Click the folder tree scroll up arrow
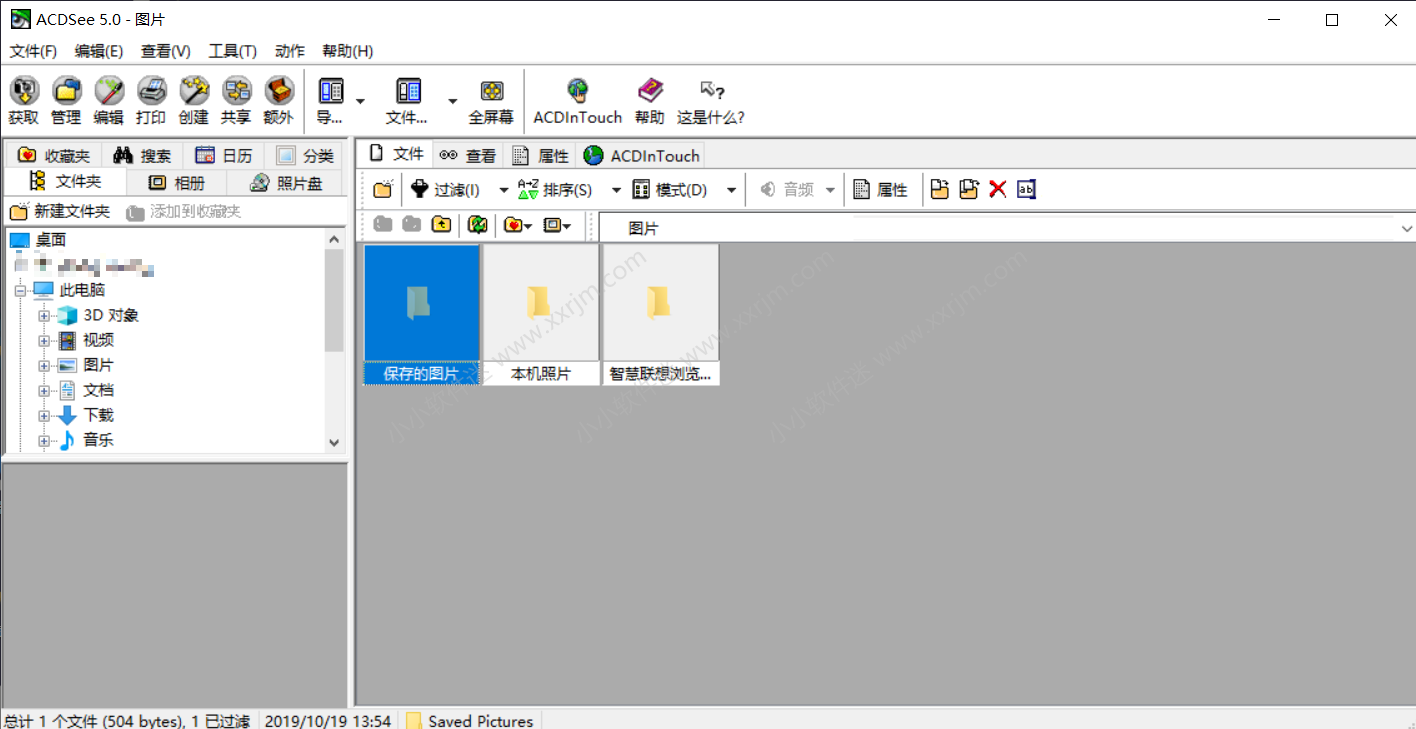Viewport: 1416px width, 729px height. (334, 239)
